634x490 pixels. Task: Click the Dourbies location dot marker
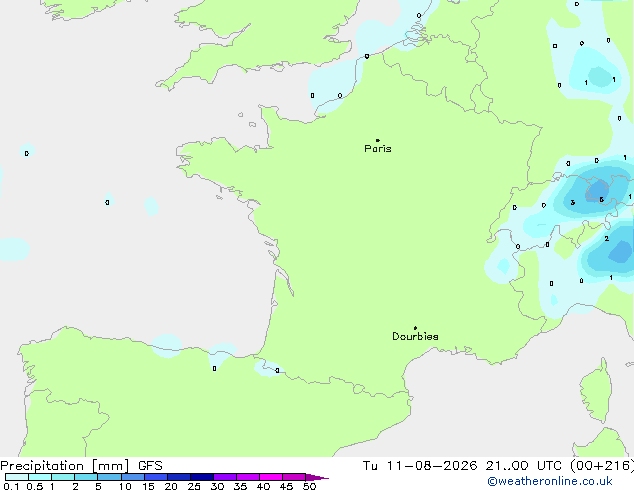click(x=415, y=328)
